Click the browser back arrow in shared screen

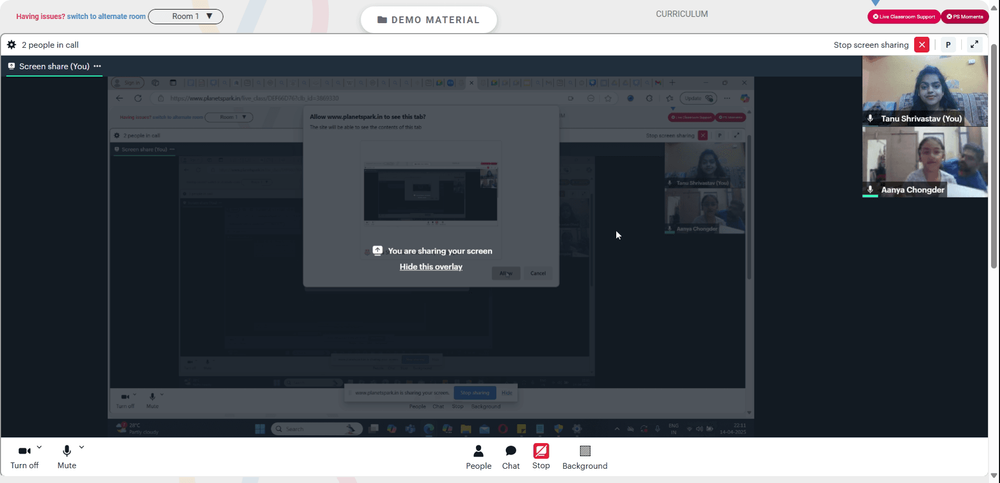click(119, 98)
